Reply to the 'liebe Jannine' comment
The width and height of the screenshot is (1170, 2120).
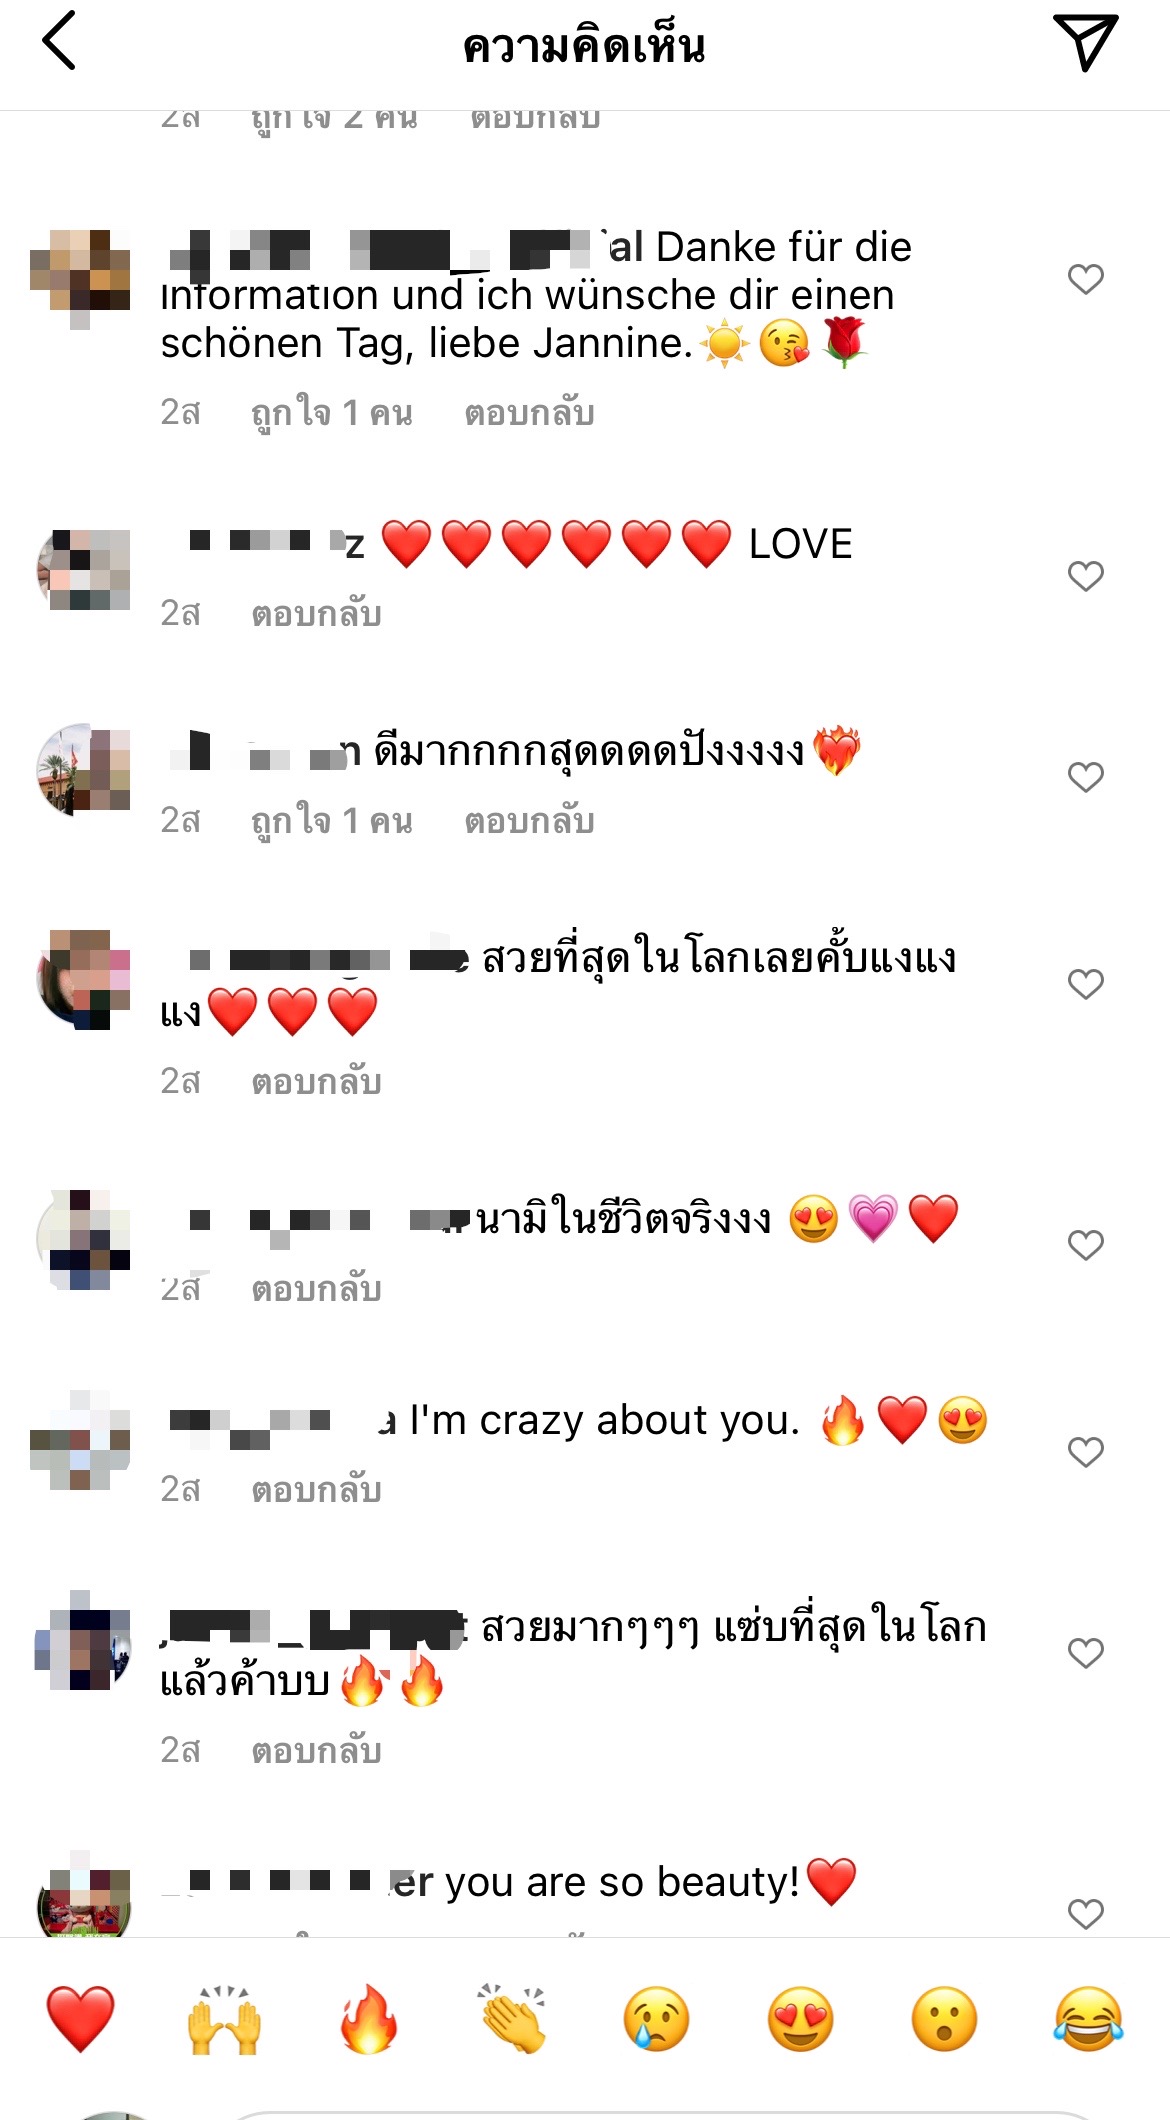click(x=529, y=412)
